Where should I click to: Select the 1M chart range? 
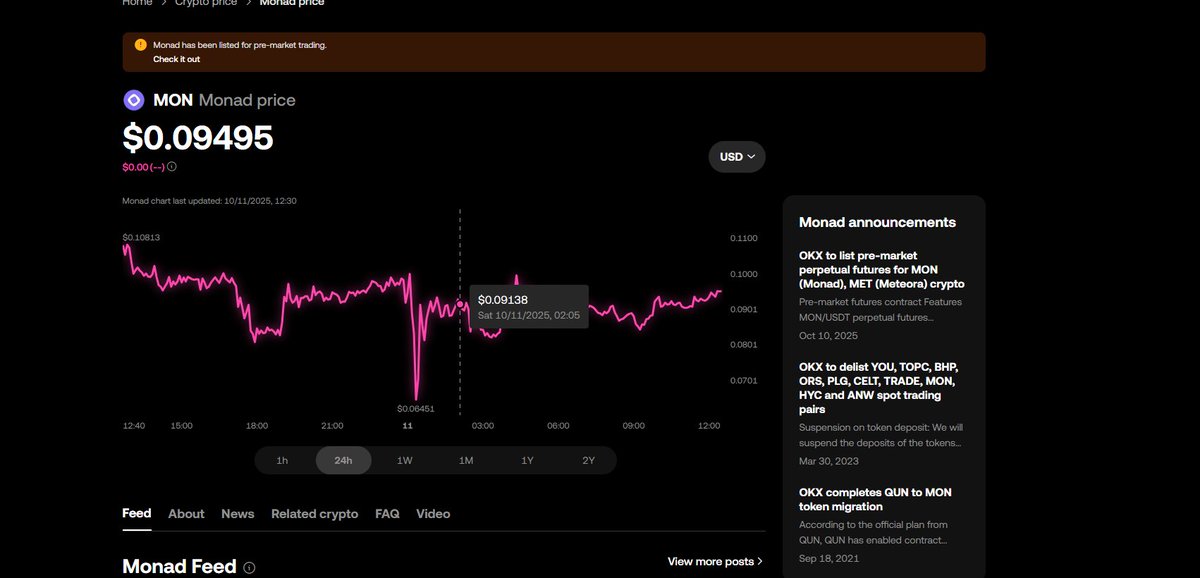click(x=466, y=460)
